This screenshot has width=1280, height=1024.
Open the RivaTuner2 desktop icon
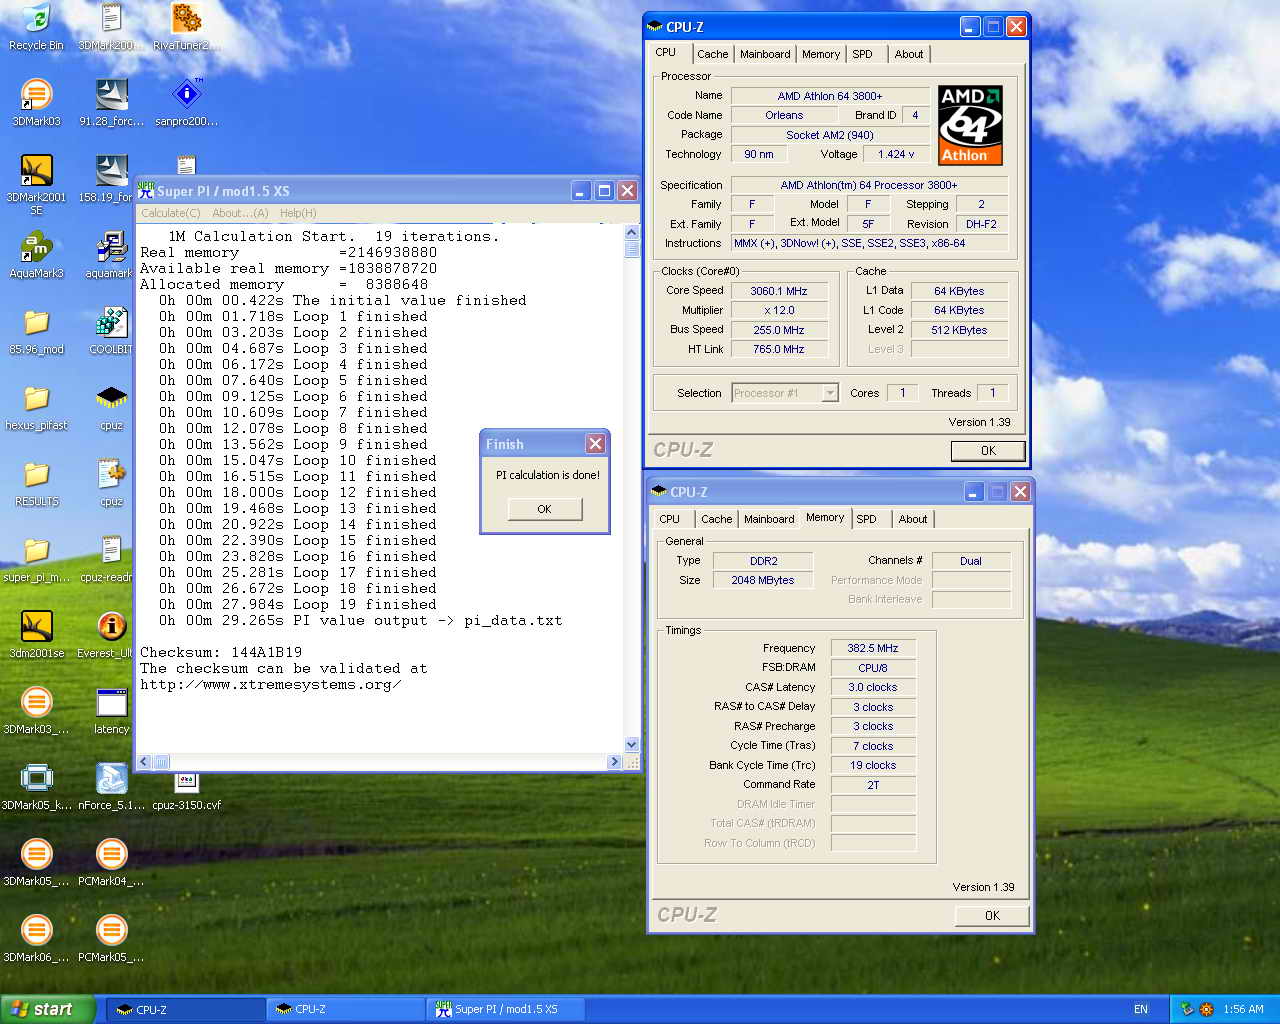(x=186, y=26)
